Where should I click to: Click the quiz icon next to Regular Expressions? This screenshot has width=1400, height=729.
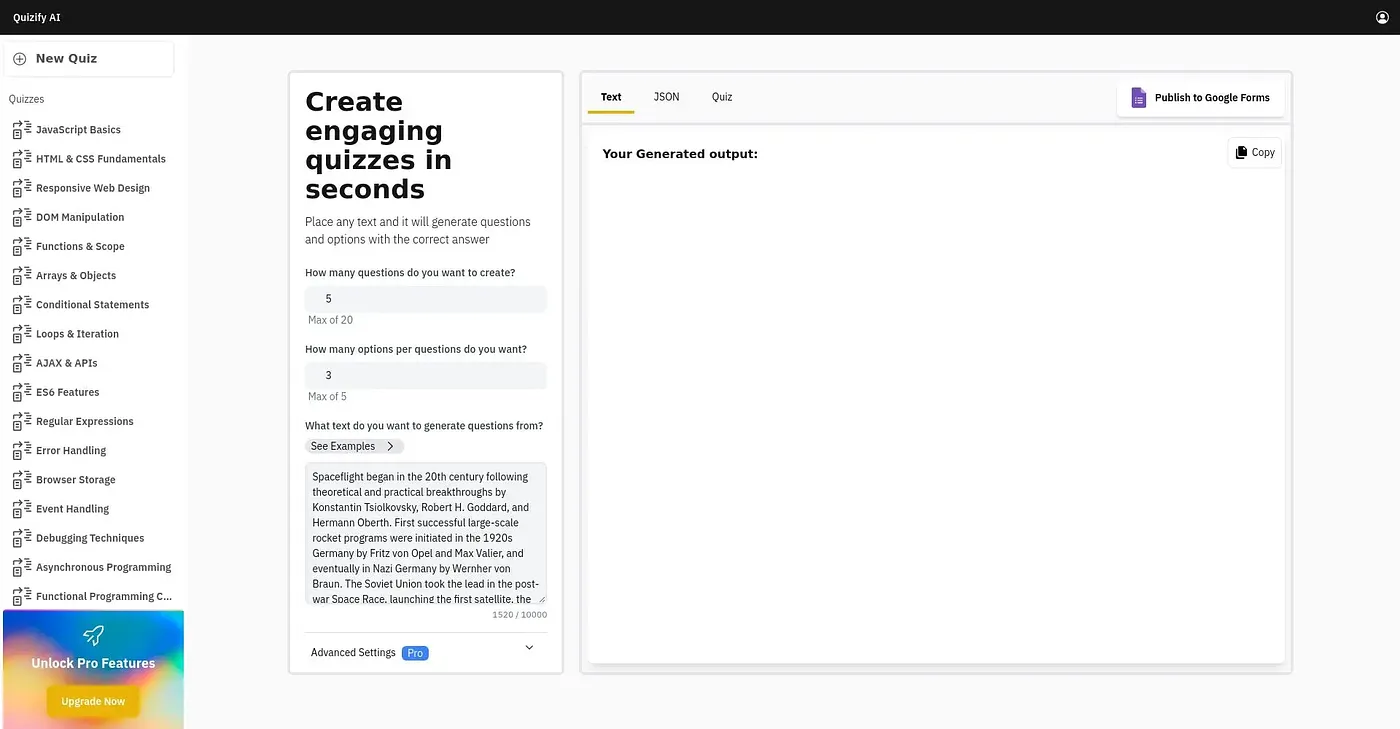[x=22, y=421]
